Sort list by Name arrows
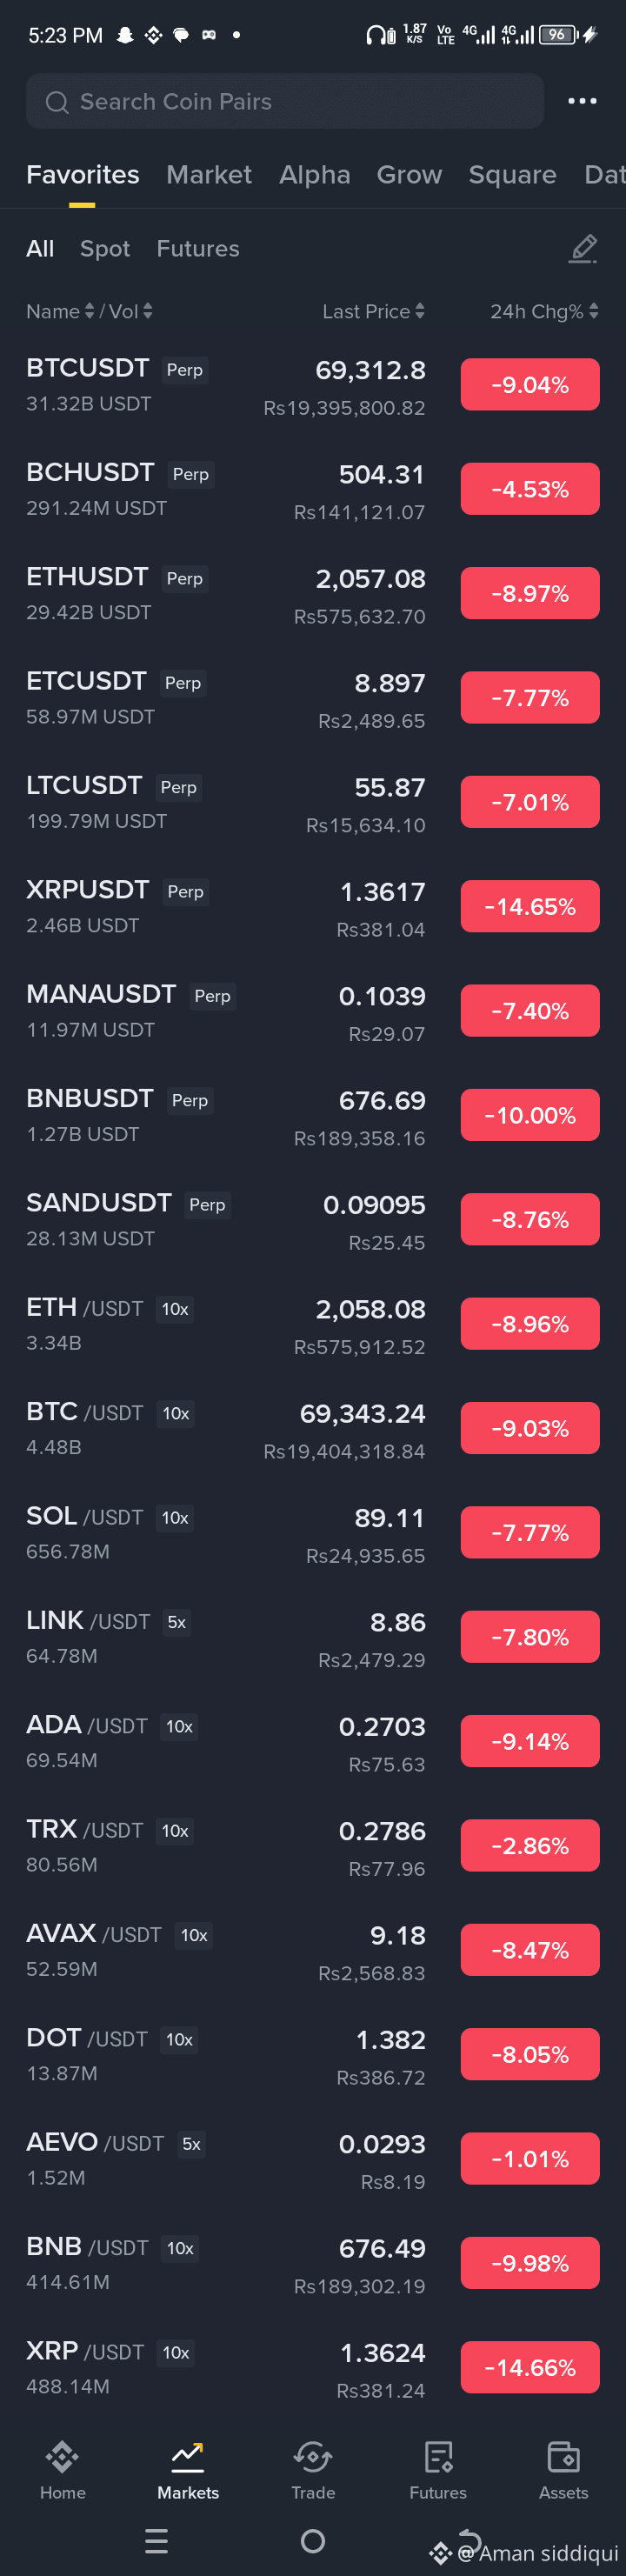Screen dimensions: 626x2576 coord(89,311)
